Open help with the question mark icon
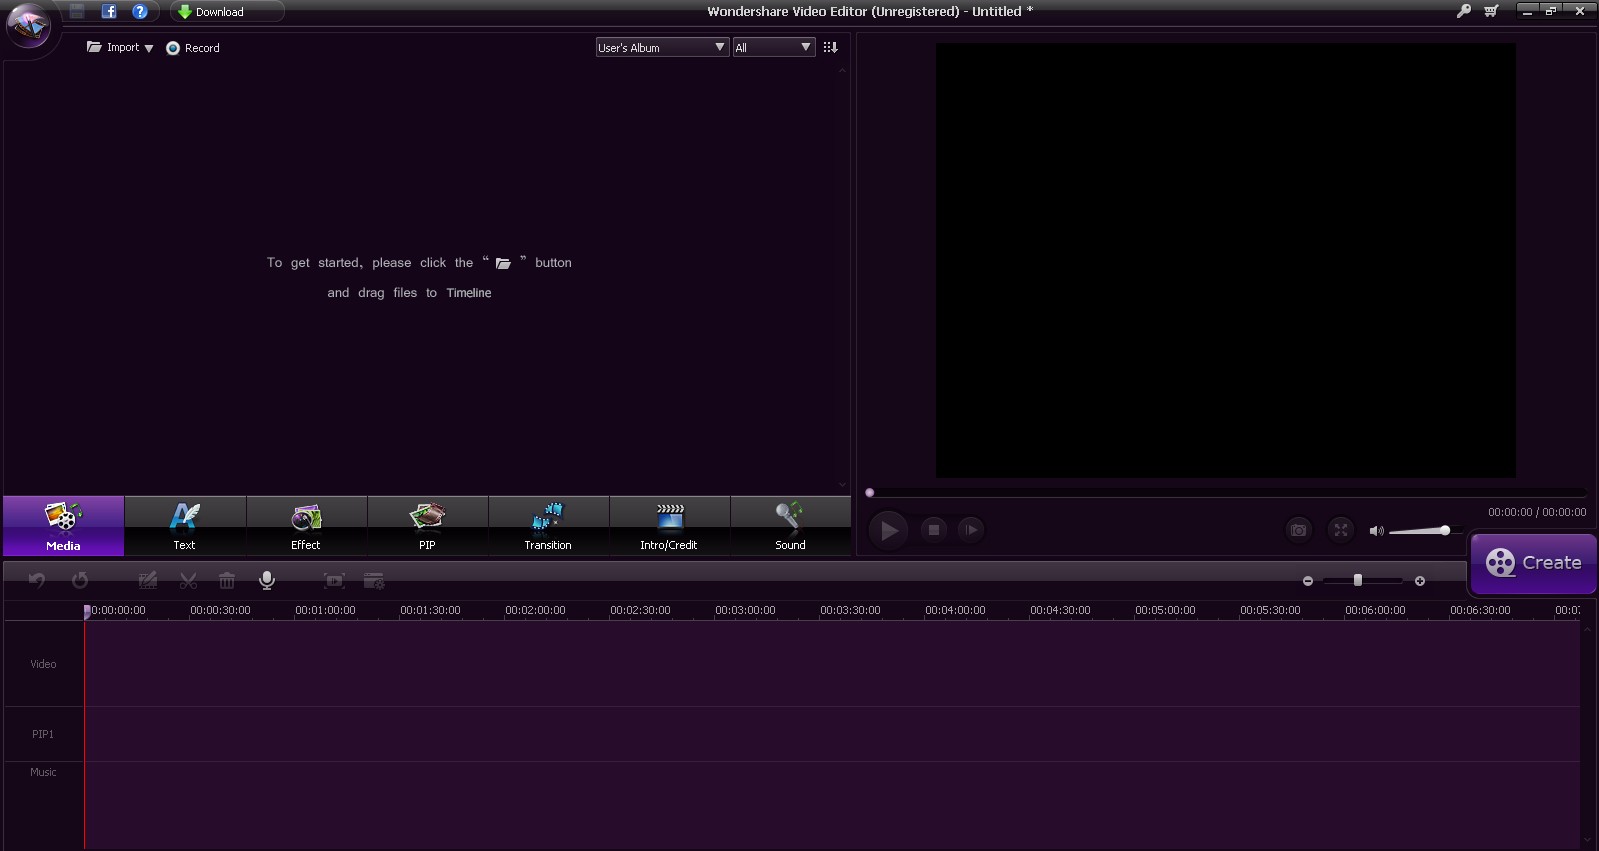 pos(140,11)
